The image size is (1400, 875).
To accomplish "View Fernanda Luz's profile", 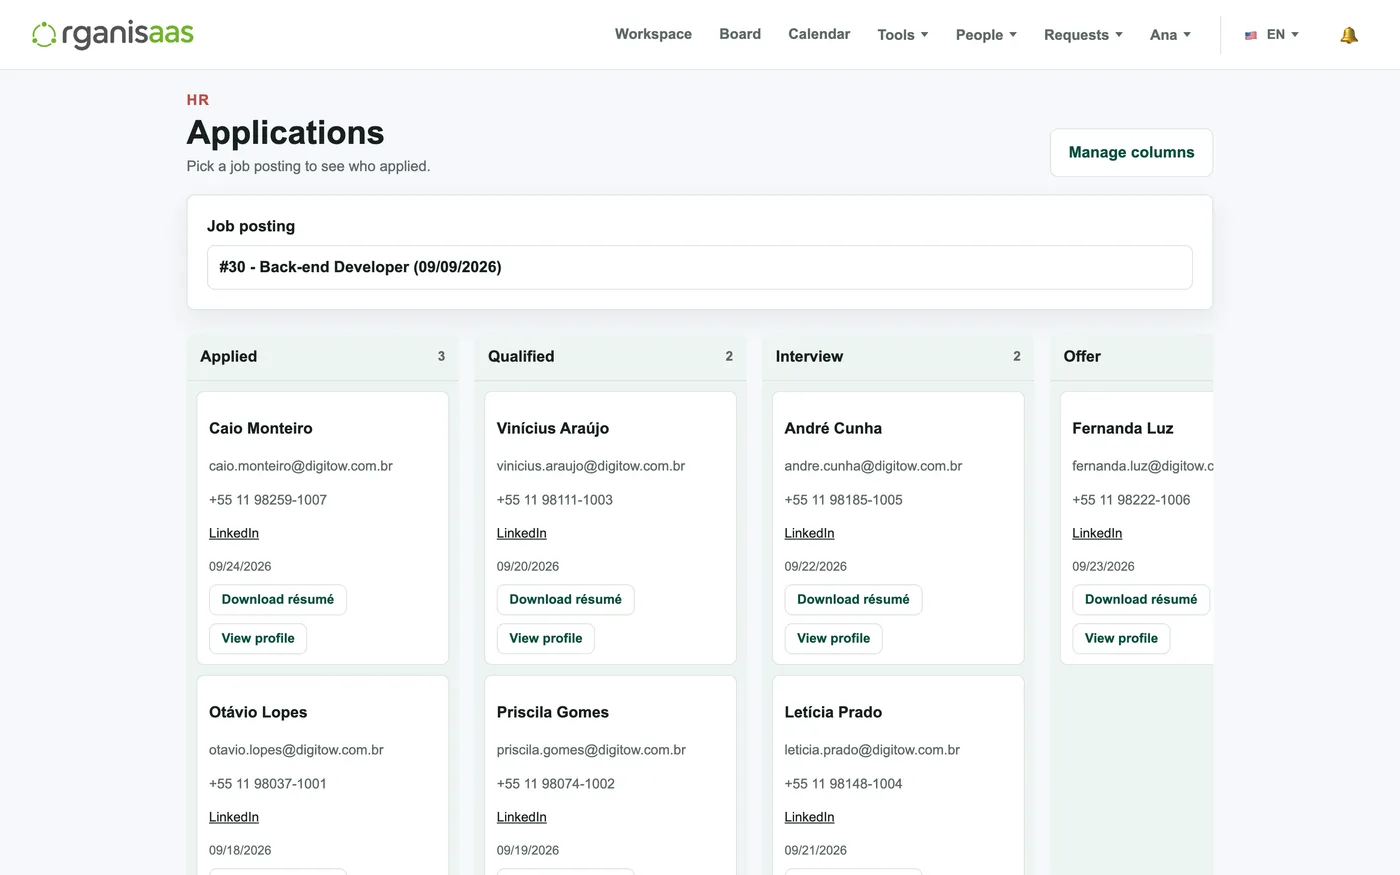I will pyautogui.click(x=1121, y=639).
